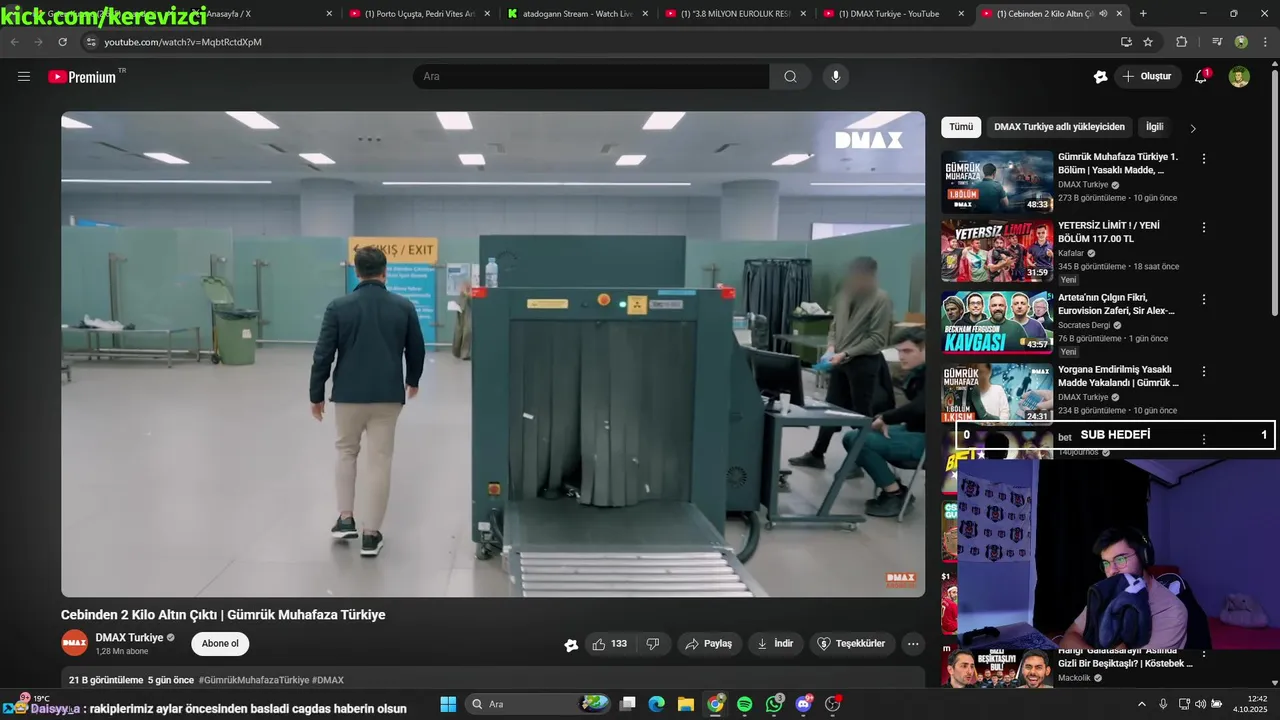Open more actions three-dot button below video
This screenshot has height=720, width=1280.
913,644
